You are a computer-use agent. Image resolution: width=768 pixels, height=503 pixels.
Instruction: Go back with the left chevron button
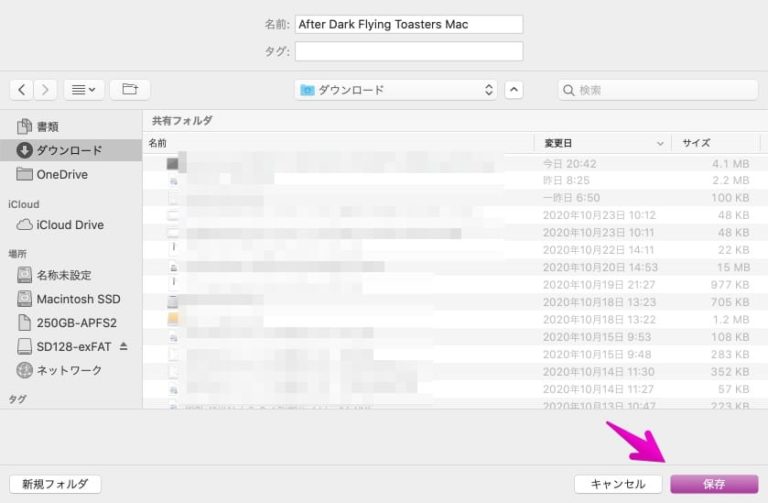pyautogui.click(x=22, y=90)
